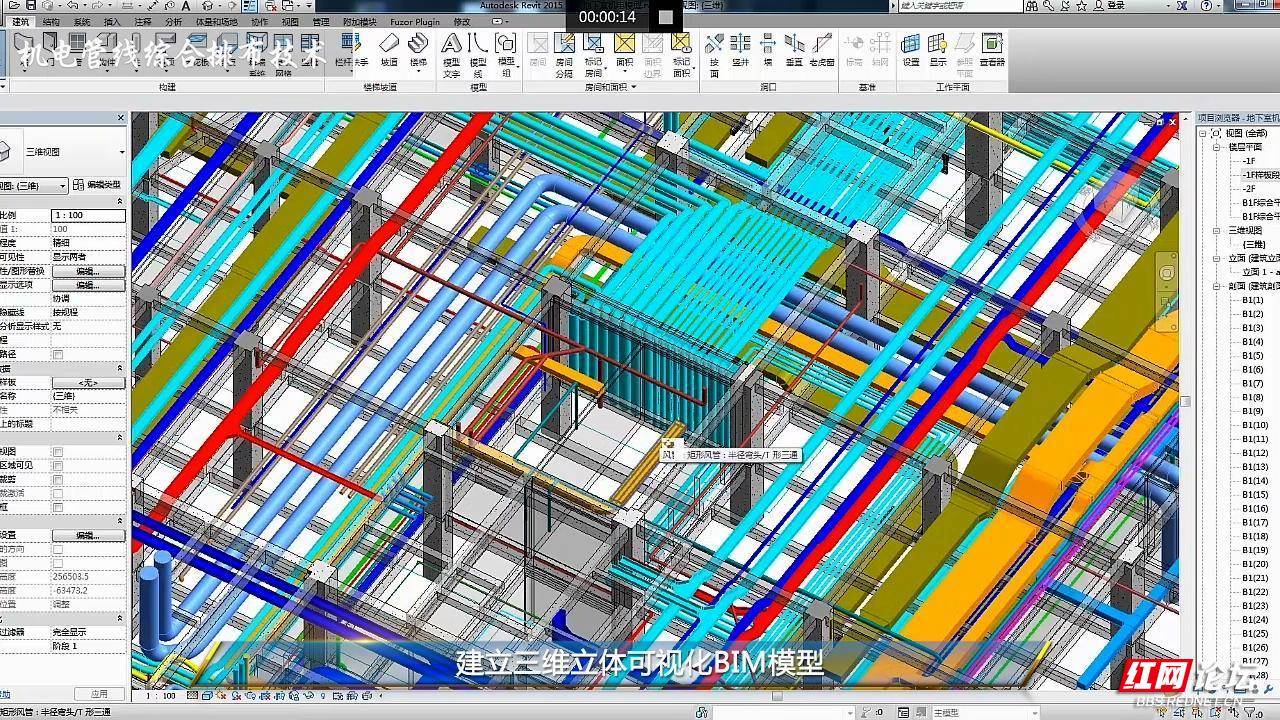The width and height of the screenshot is (1280, 720).
Task: Open the 三维视图 type selector dropdown
Action: [x=122, y=152]
